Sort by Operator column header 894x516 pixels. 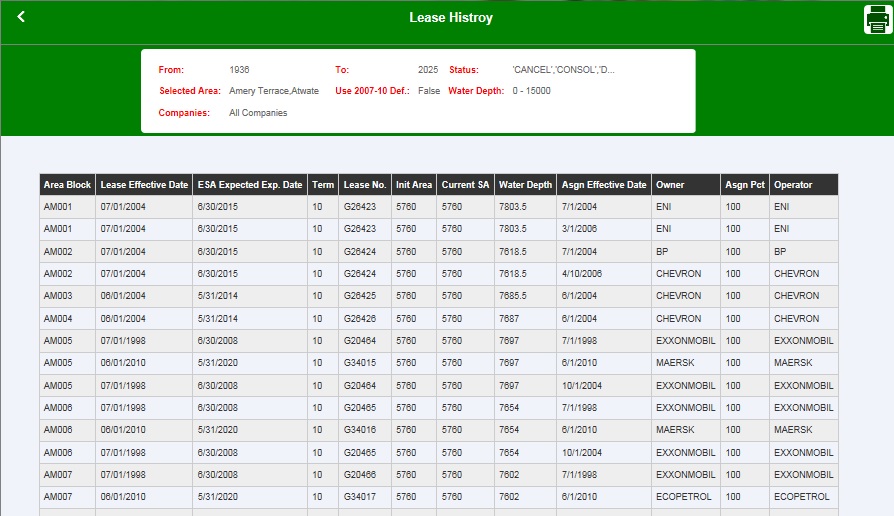(x=804, y=185)
